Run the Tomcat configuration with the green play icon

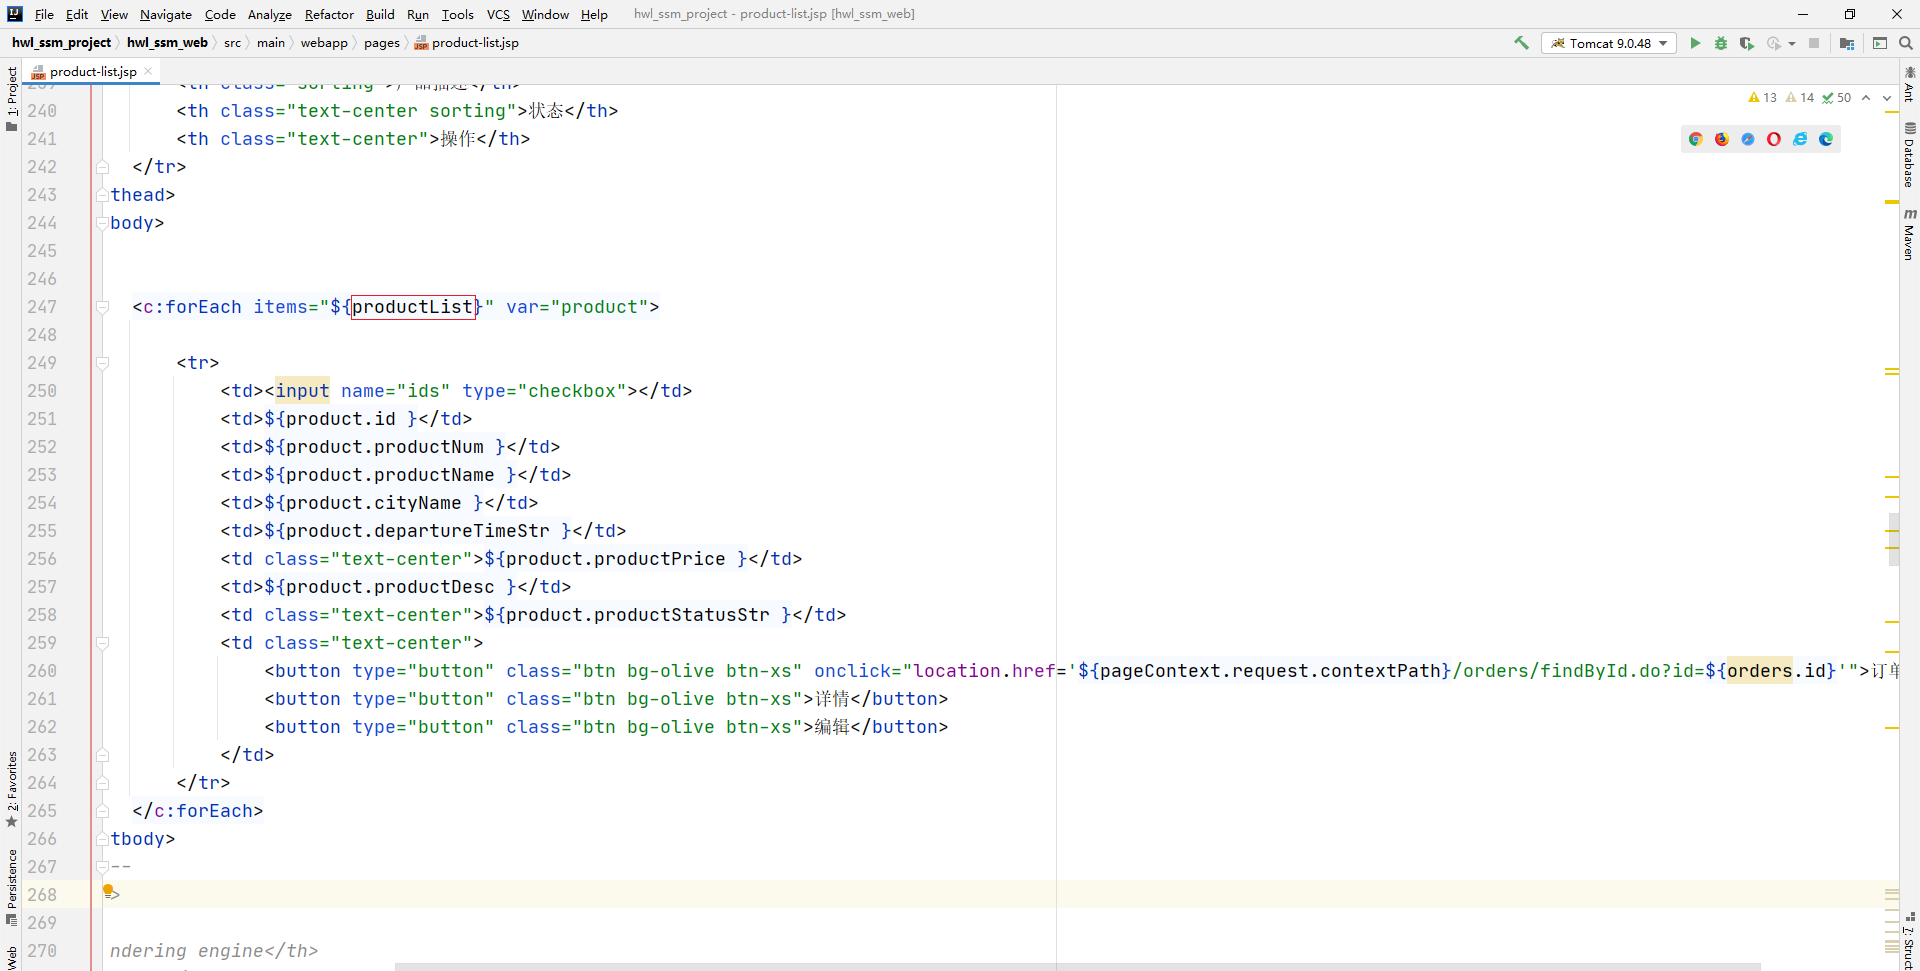click(x=1695, y=43)
